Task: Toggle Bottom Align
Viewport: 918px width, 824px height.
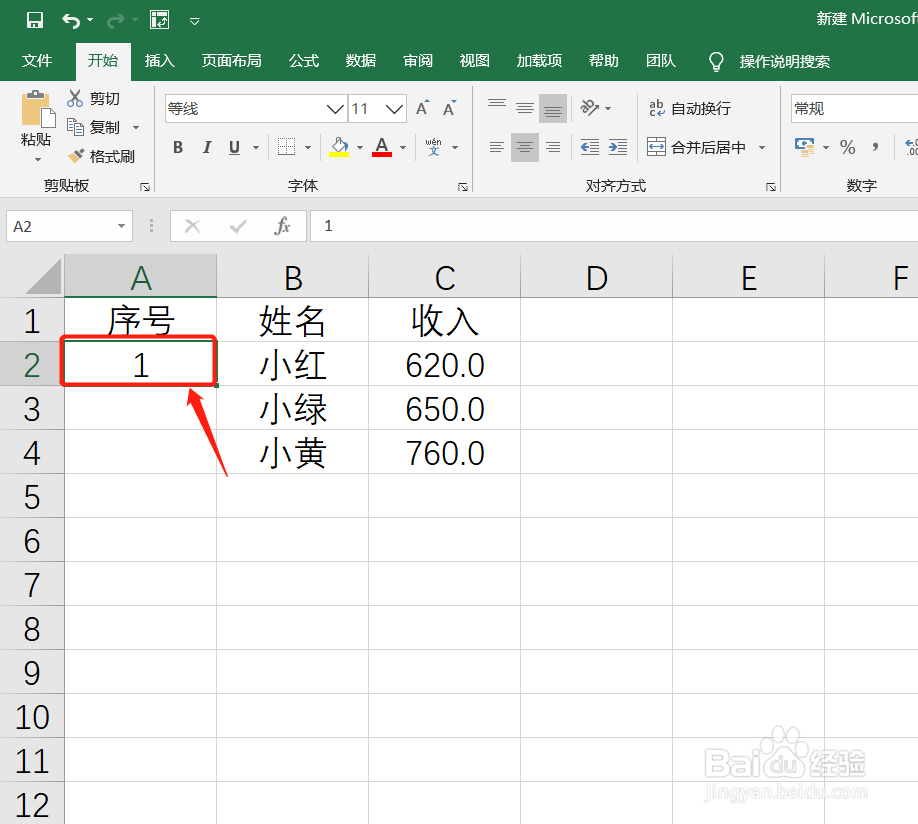Action: [x=553, y=108]
